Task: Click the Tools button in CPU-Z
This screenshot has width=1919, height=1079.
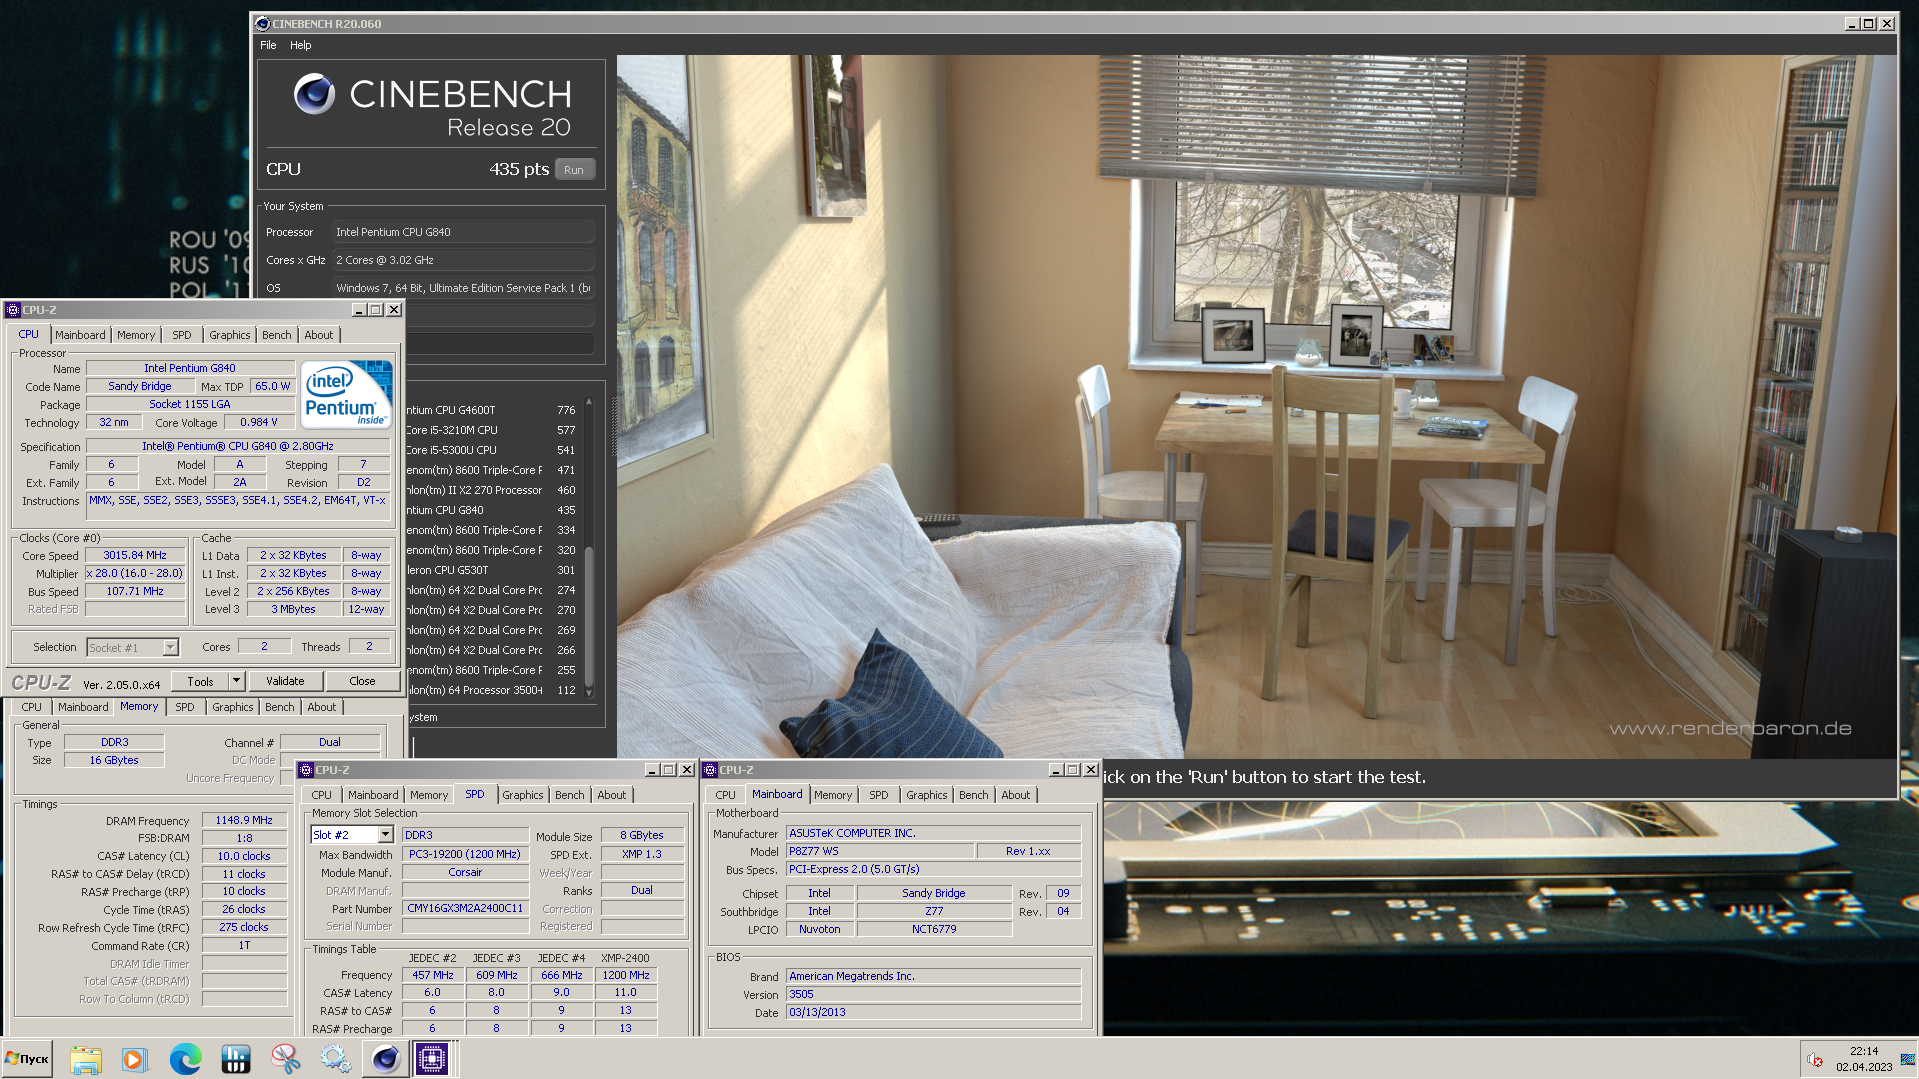Action: tap(200, 681)
